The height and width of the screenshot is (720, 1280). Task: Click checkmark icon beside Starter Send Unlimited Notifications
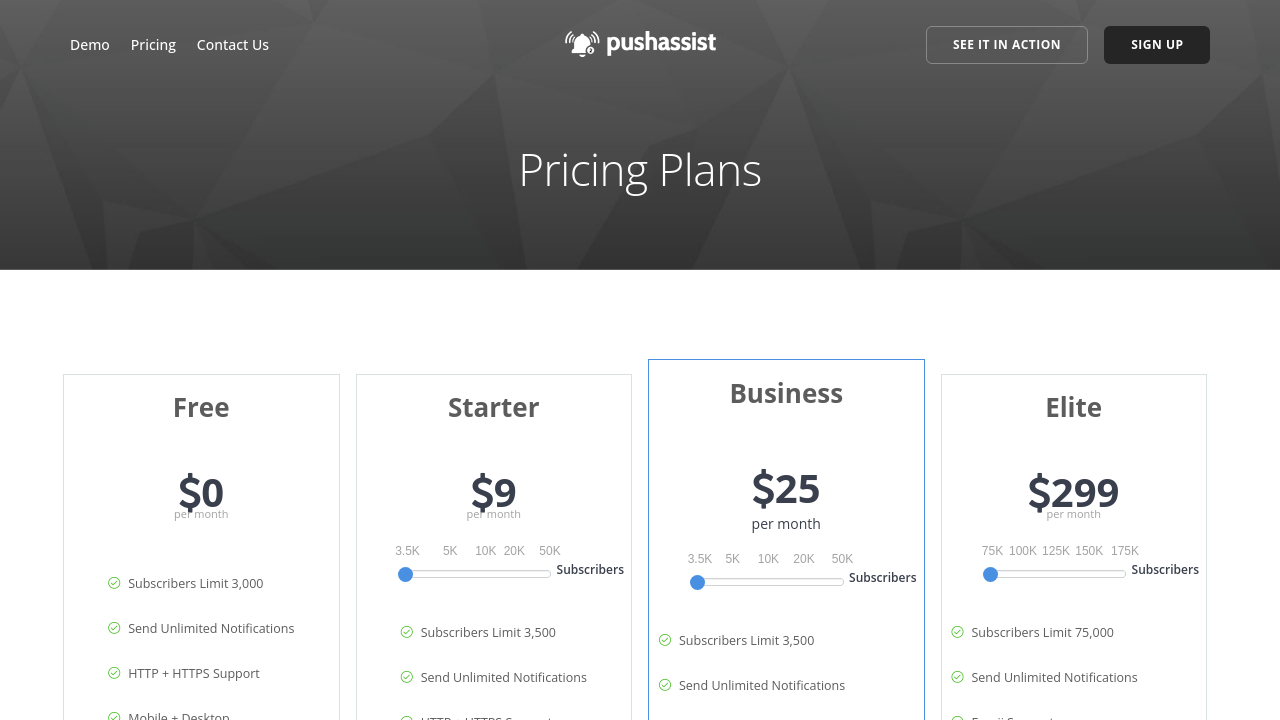407,677
